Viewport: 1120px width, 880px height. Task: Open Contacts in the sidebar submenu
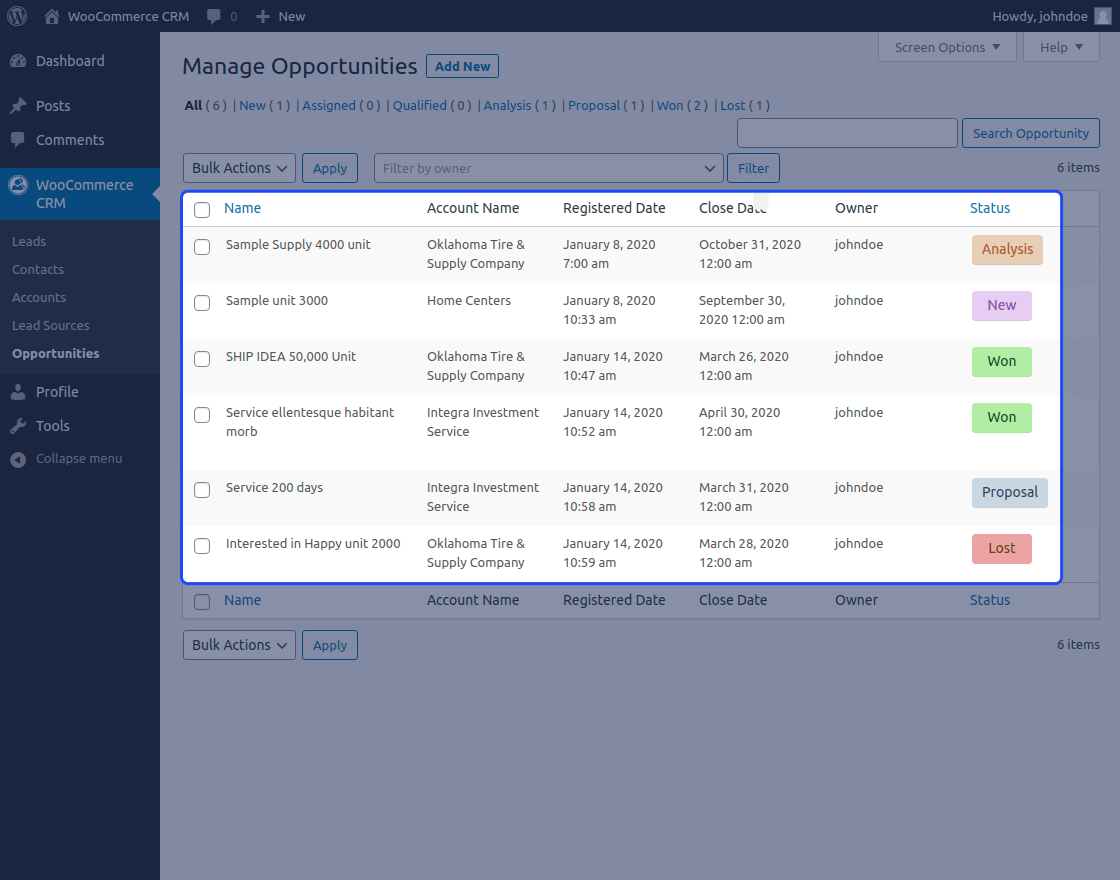tap(38, 269)
